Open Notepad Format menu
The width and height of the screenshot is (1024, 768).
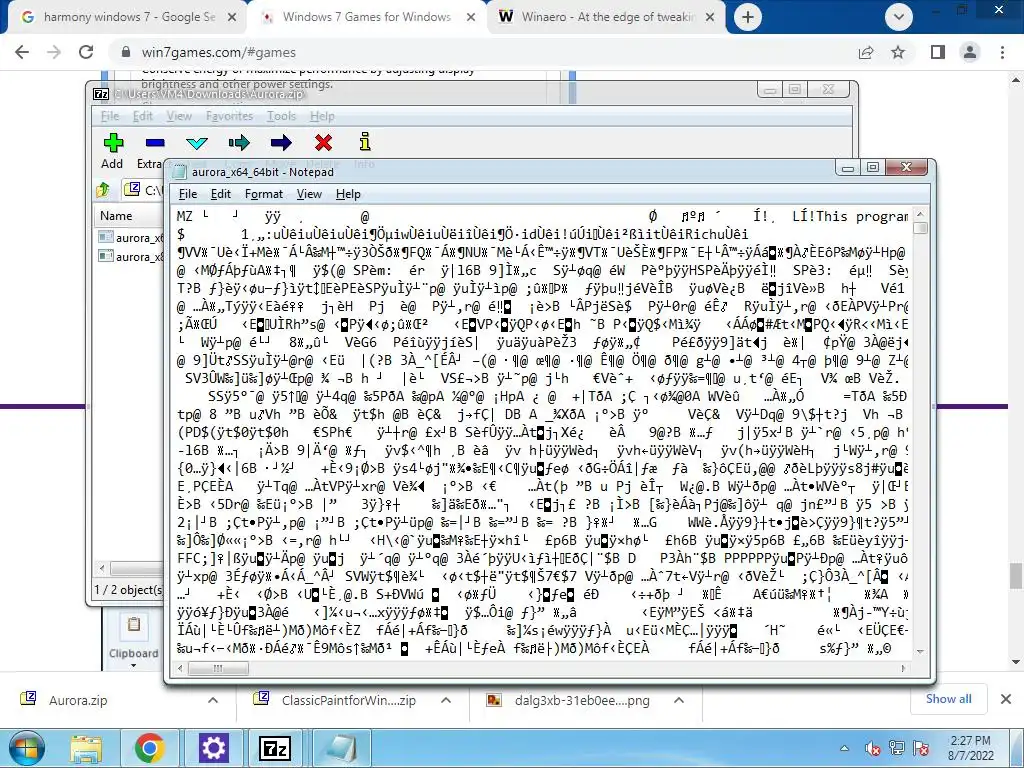(x=264, y=194)
